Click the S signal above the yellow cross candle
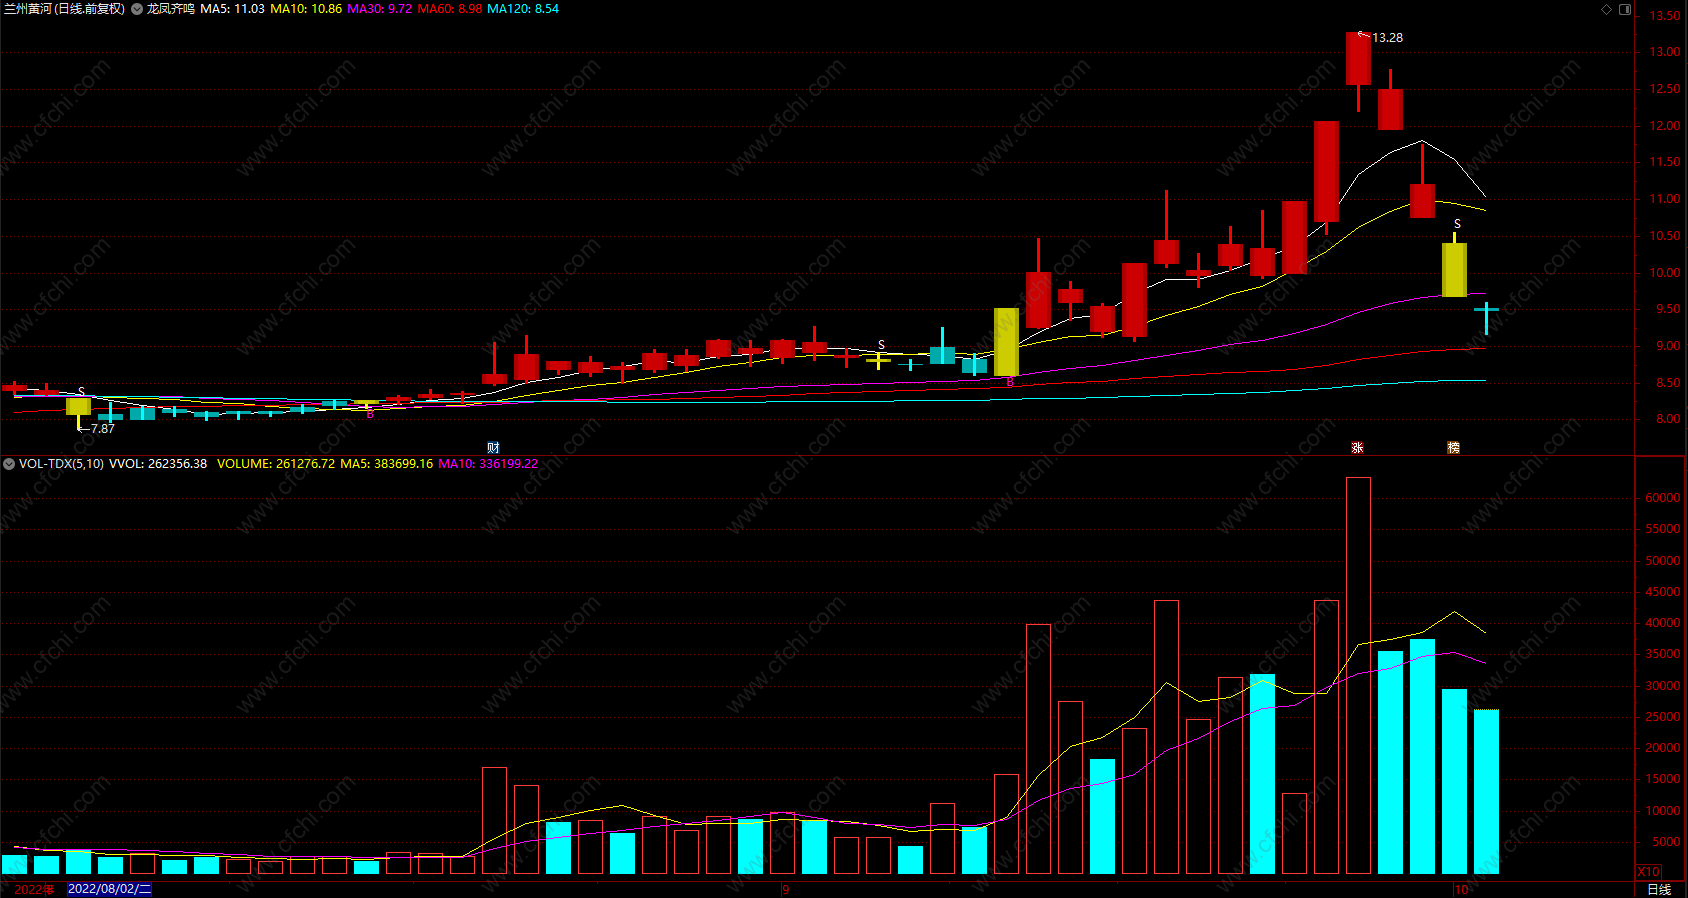Viewport: 1688px width, 898px height. (x=881, y=345)
